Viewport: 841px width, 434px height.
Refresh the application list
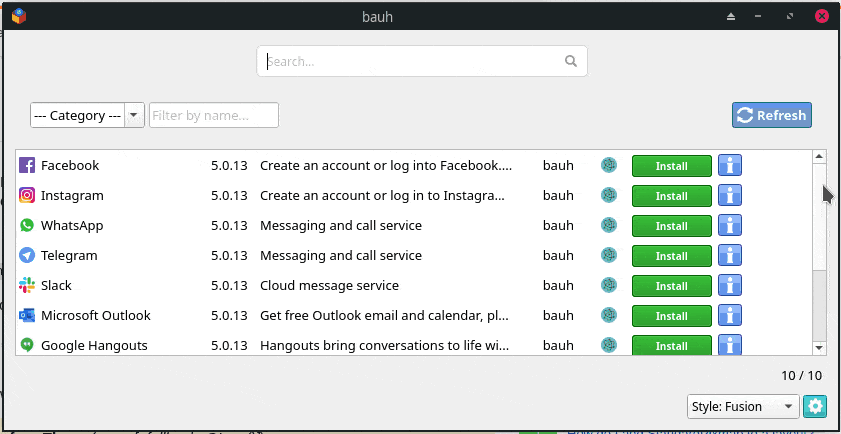click(772, 115)
